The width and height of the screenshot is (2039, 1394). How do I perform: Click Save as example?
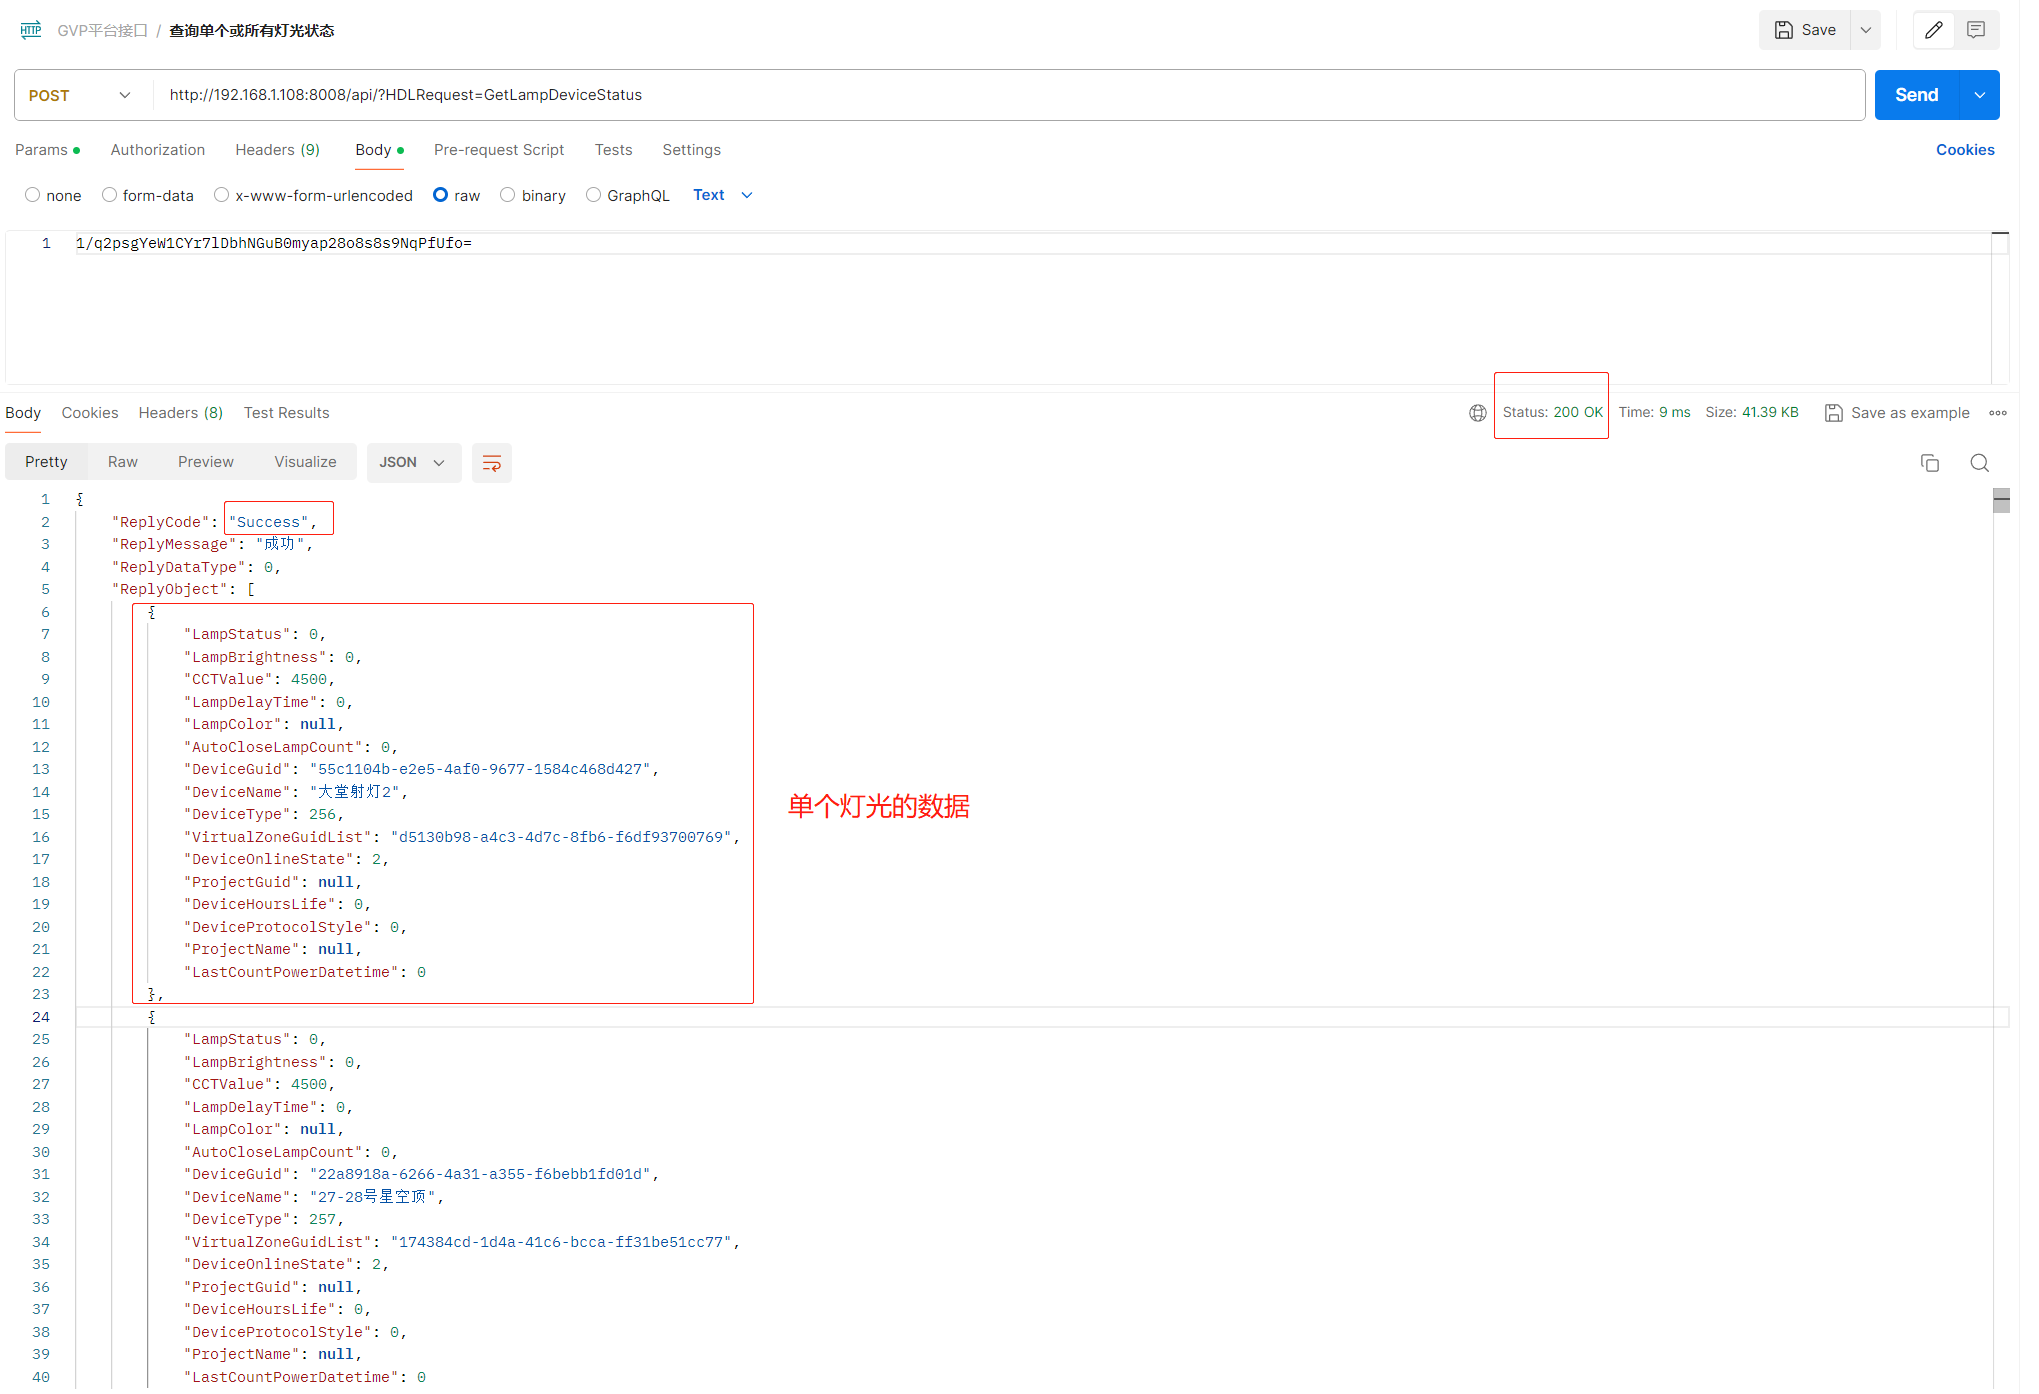(x=1897, y=413)
